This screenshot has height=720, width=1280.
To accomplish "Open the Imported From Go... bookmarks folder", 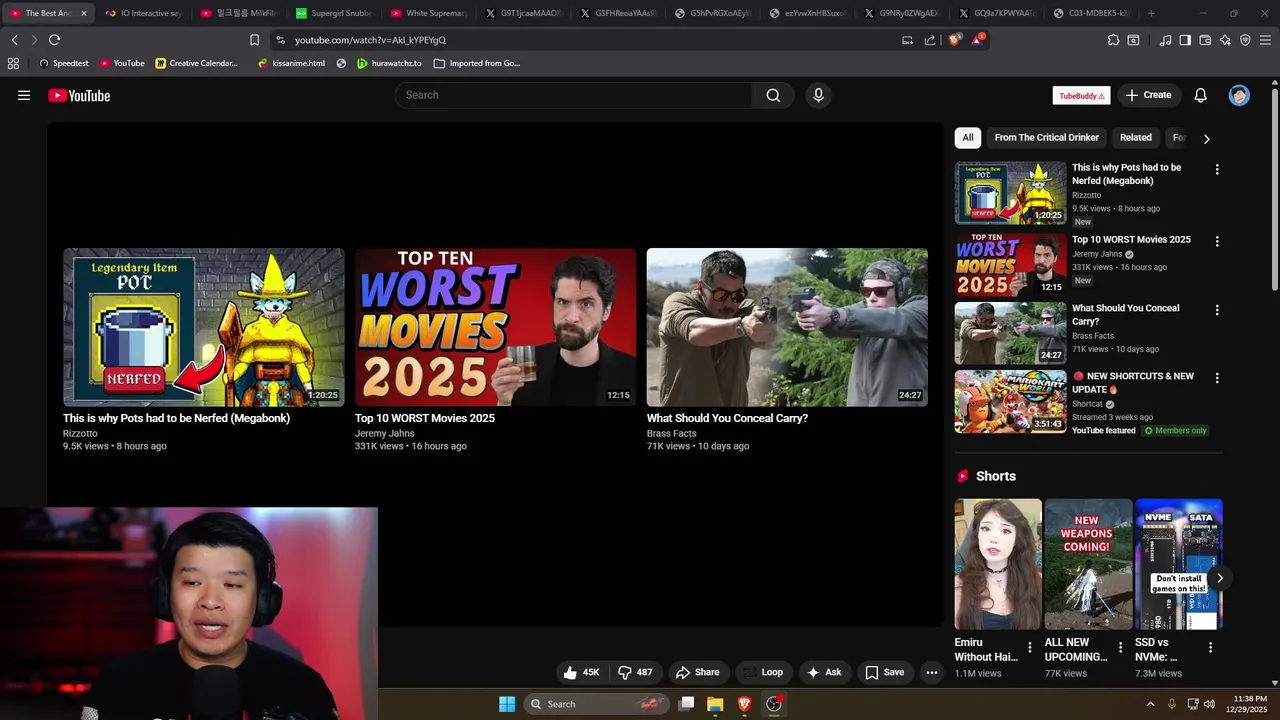I will click(x=477, y=63).
